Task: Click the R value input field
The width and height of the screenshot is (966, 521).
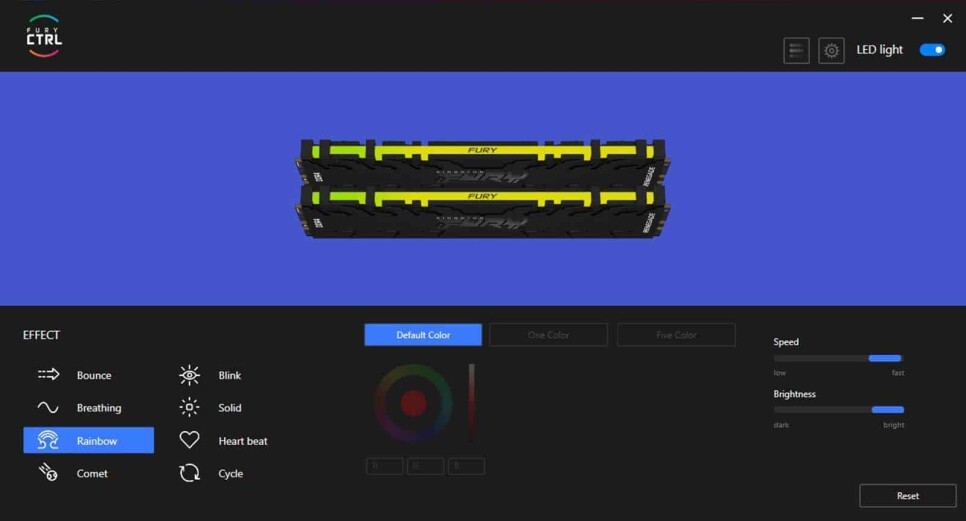Action: [384, 466]
